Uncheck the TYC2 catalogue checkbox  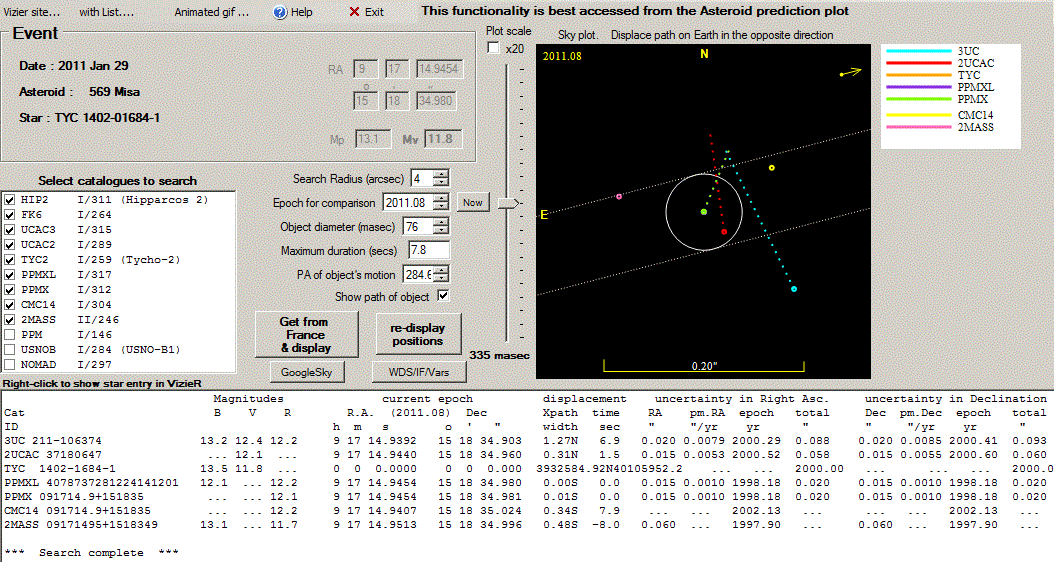9,259
